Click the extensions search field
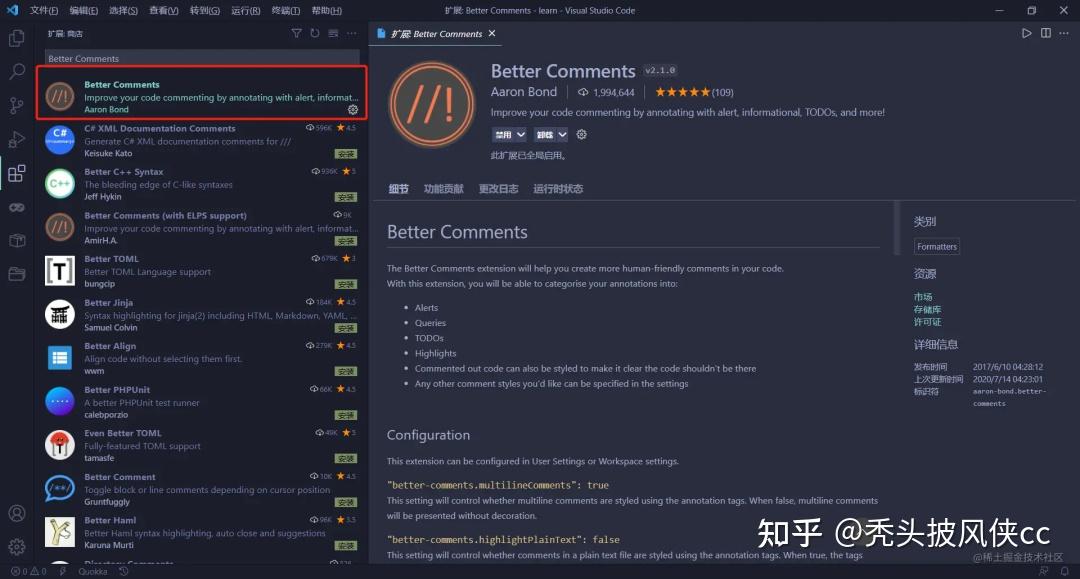Viewport: 1080px width, 579px height. point(202,59)
